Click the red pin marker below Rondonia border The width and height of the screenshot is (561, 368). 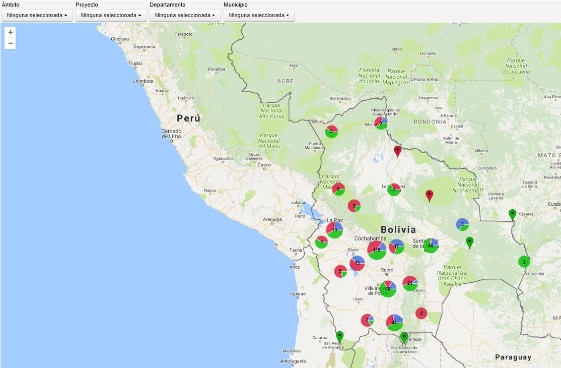(x=397, y=151)
